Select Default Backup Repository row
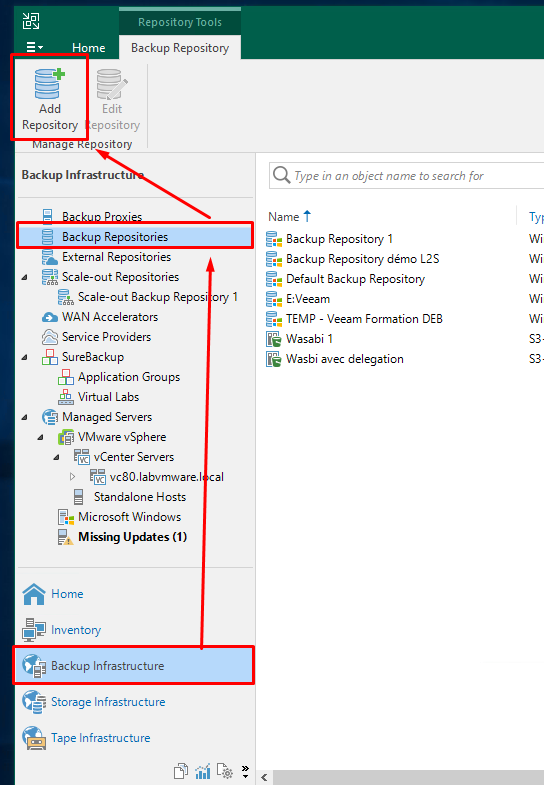The height and width of the screenshot is (785, 544). 355,279
